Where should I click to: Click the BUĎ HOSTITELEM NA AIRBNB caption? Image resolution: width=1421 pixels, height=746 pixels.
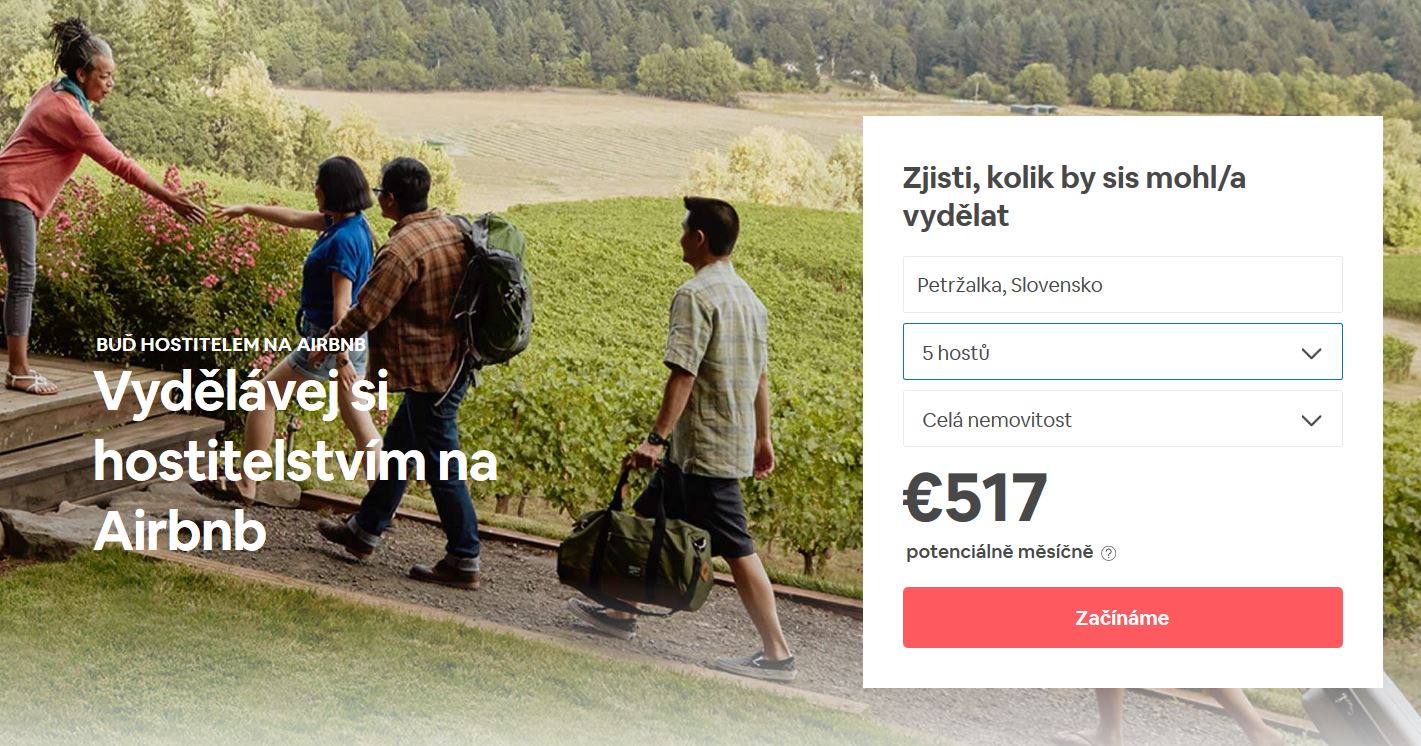231,344
